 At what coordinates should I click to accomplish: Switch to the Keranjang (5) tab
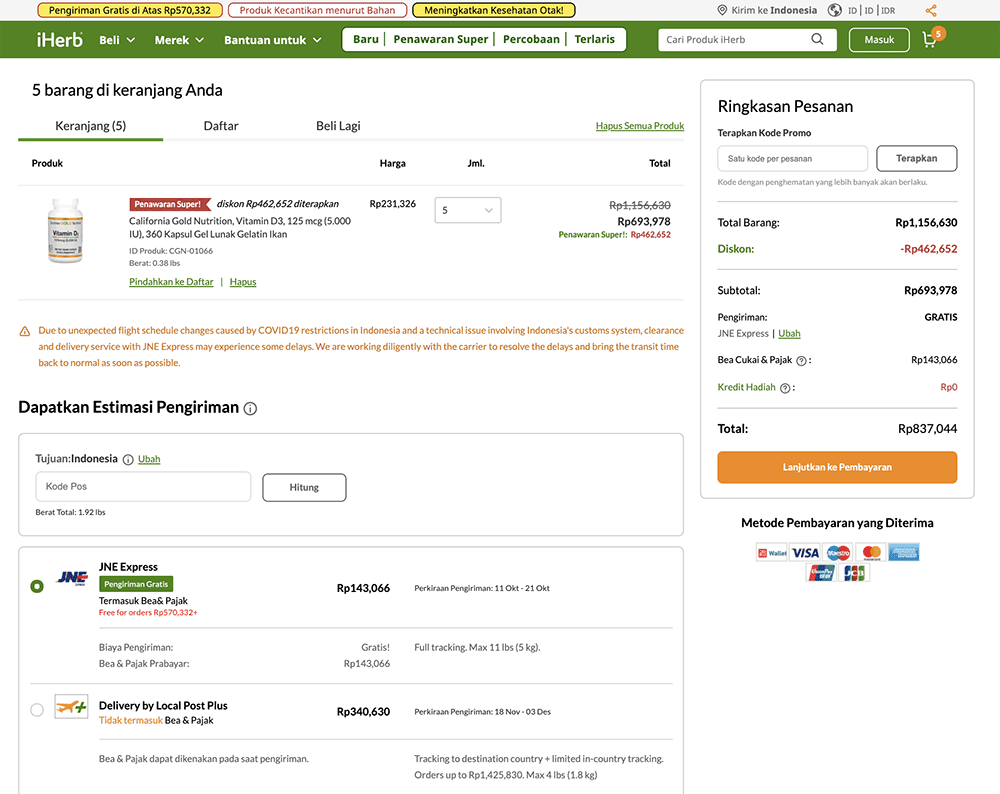point(91,126)
